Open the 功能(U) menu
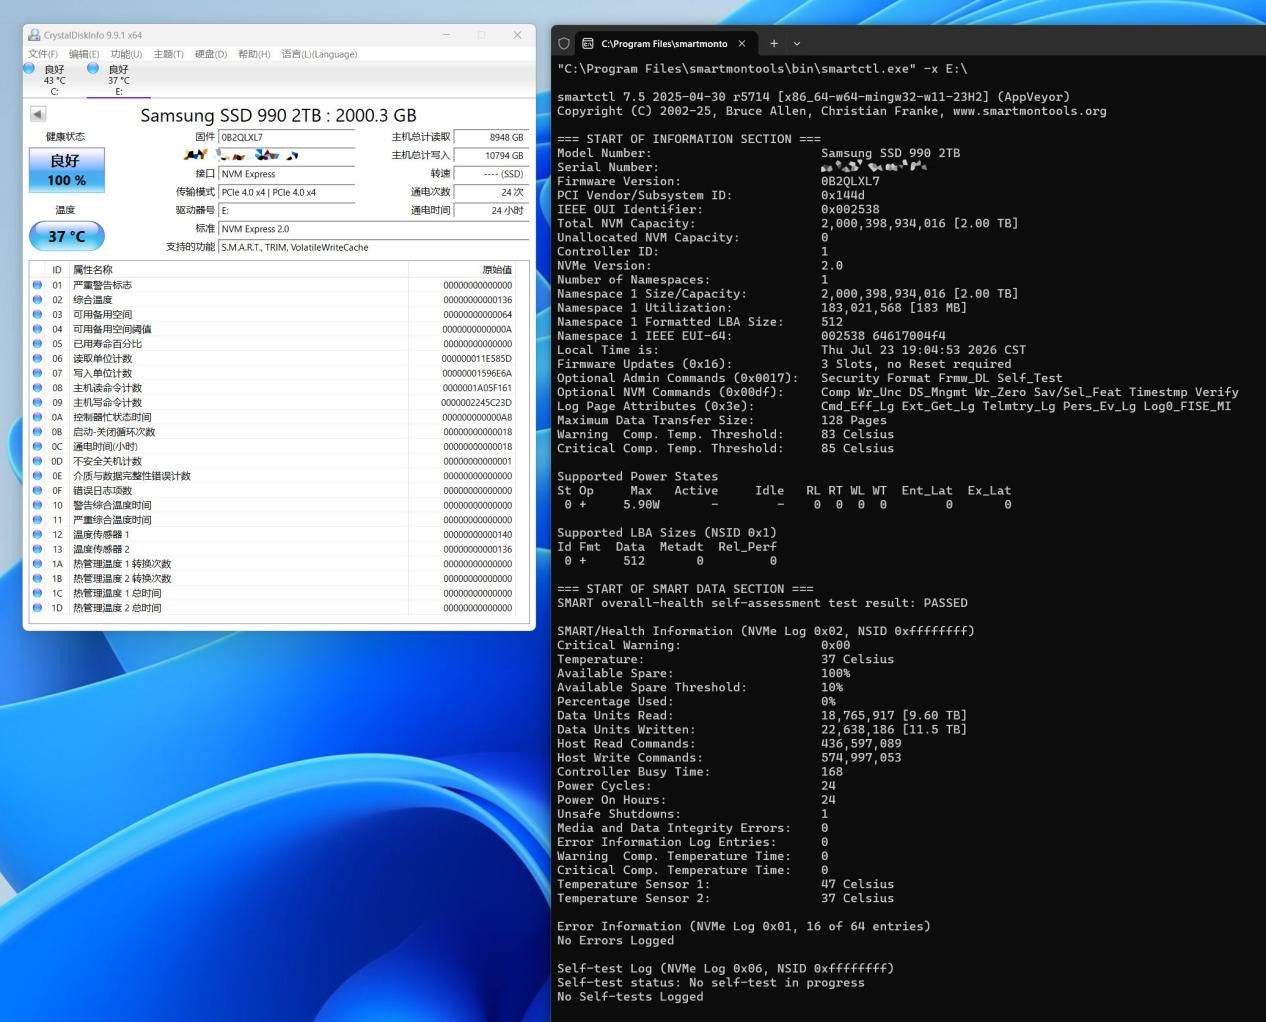Screen dimensions: 1266x1022 pos(126,54)
